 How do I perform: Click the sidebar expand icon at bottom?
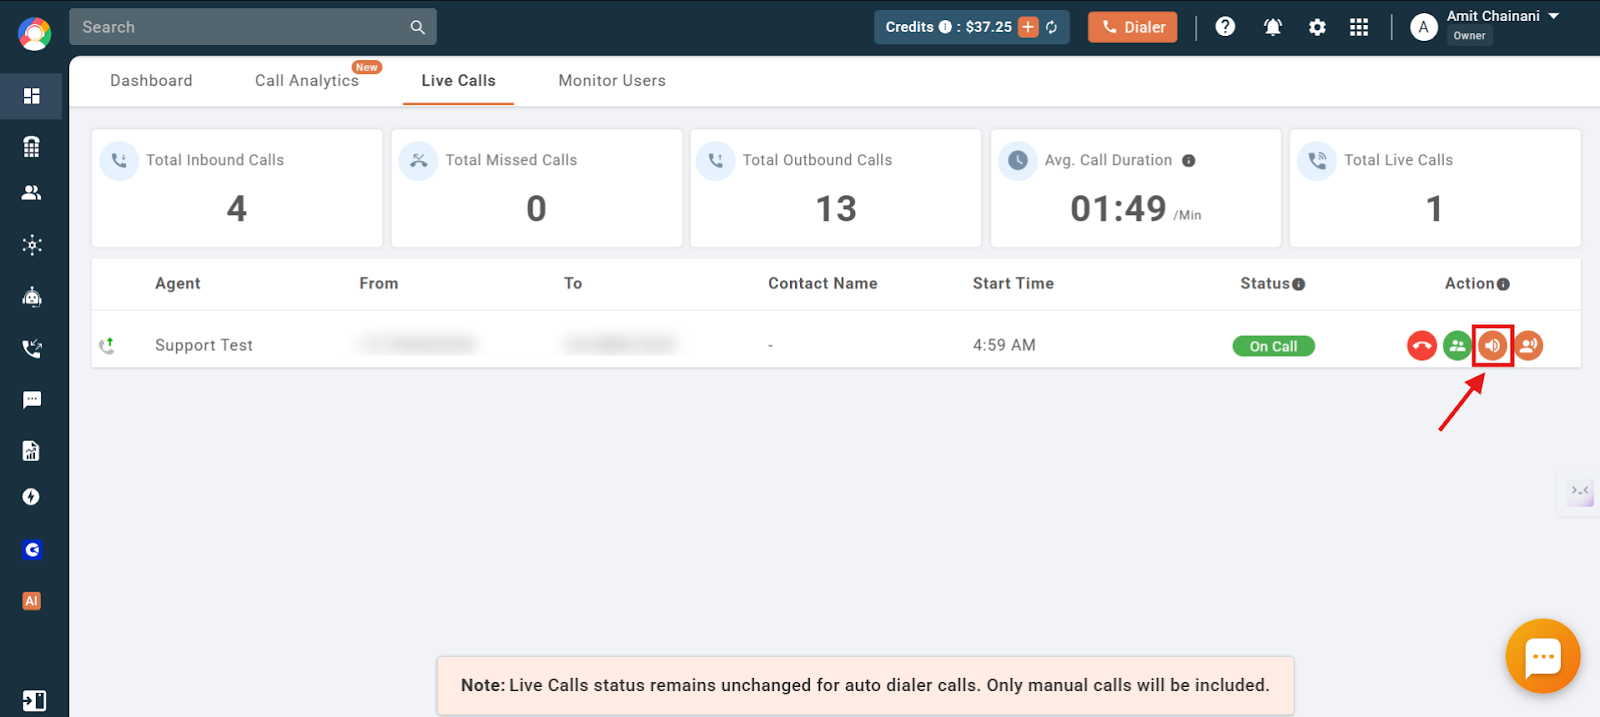[34, 701]
